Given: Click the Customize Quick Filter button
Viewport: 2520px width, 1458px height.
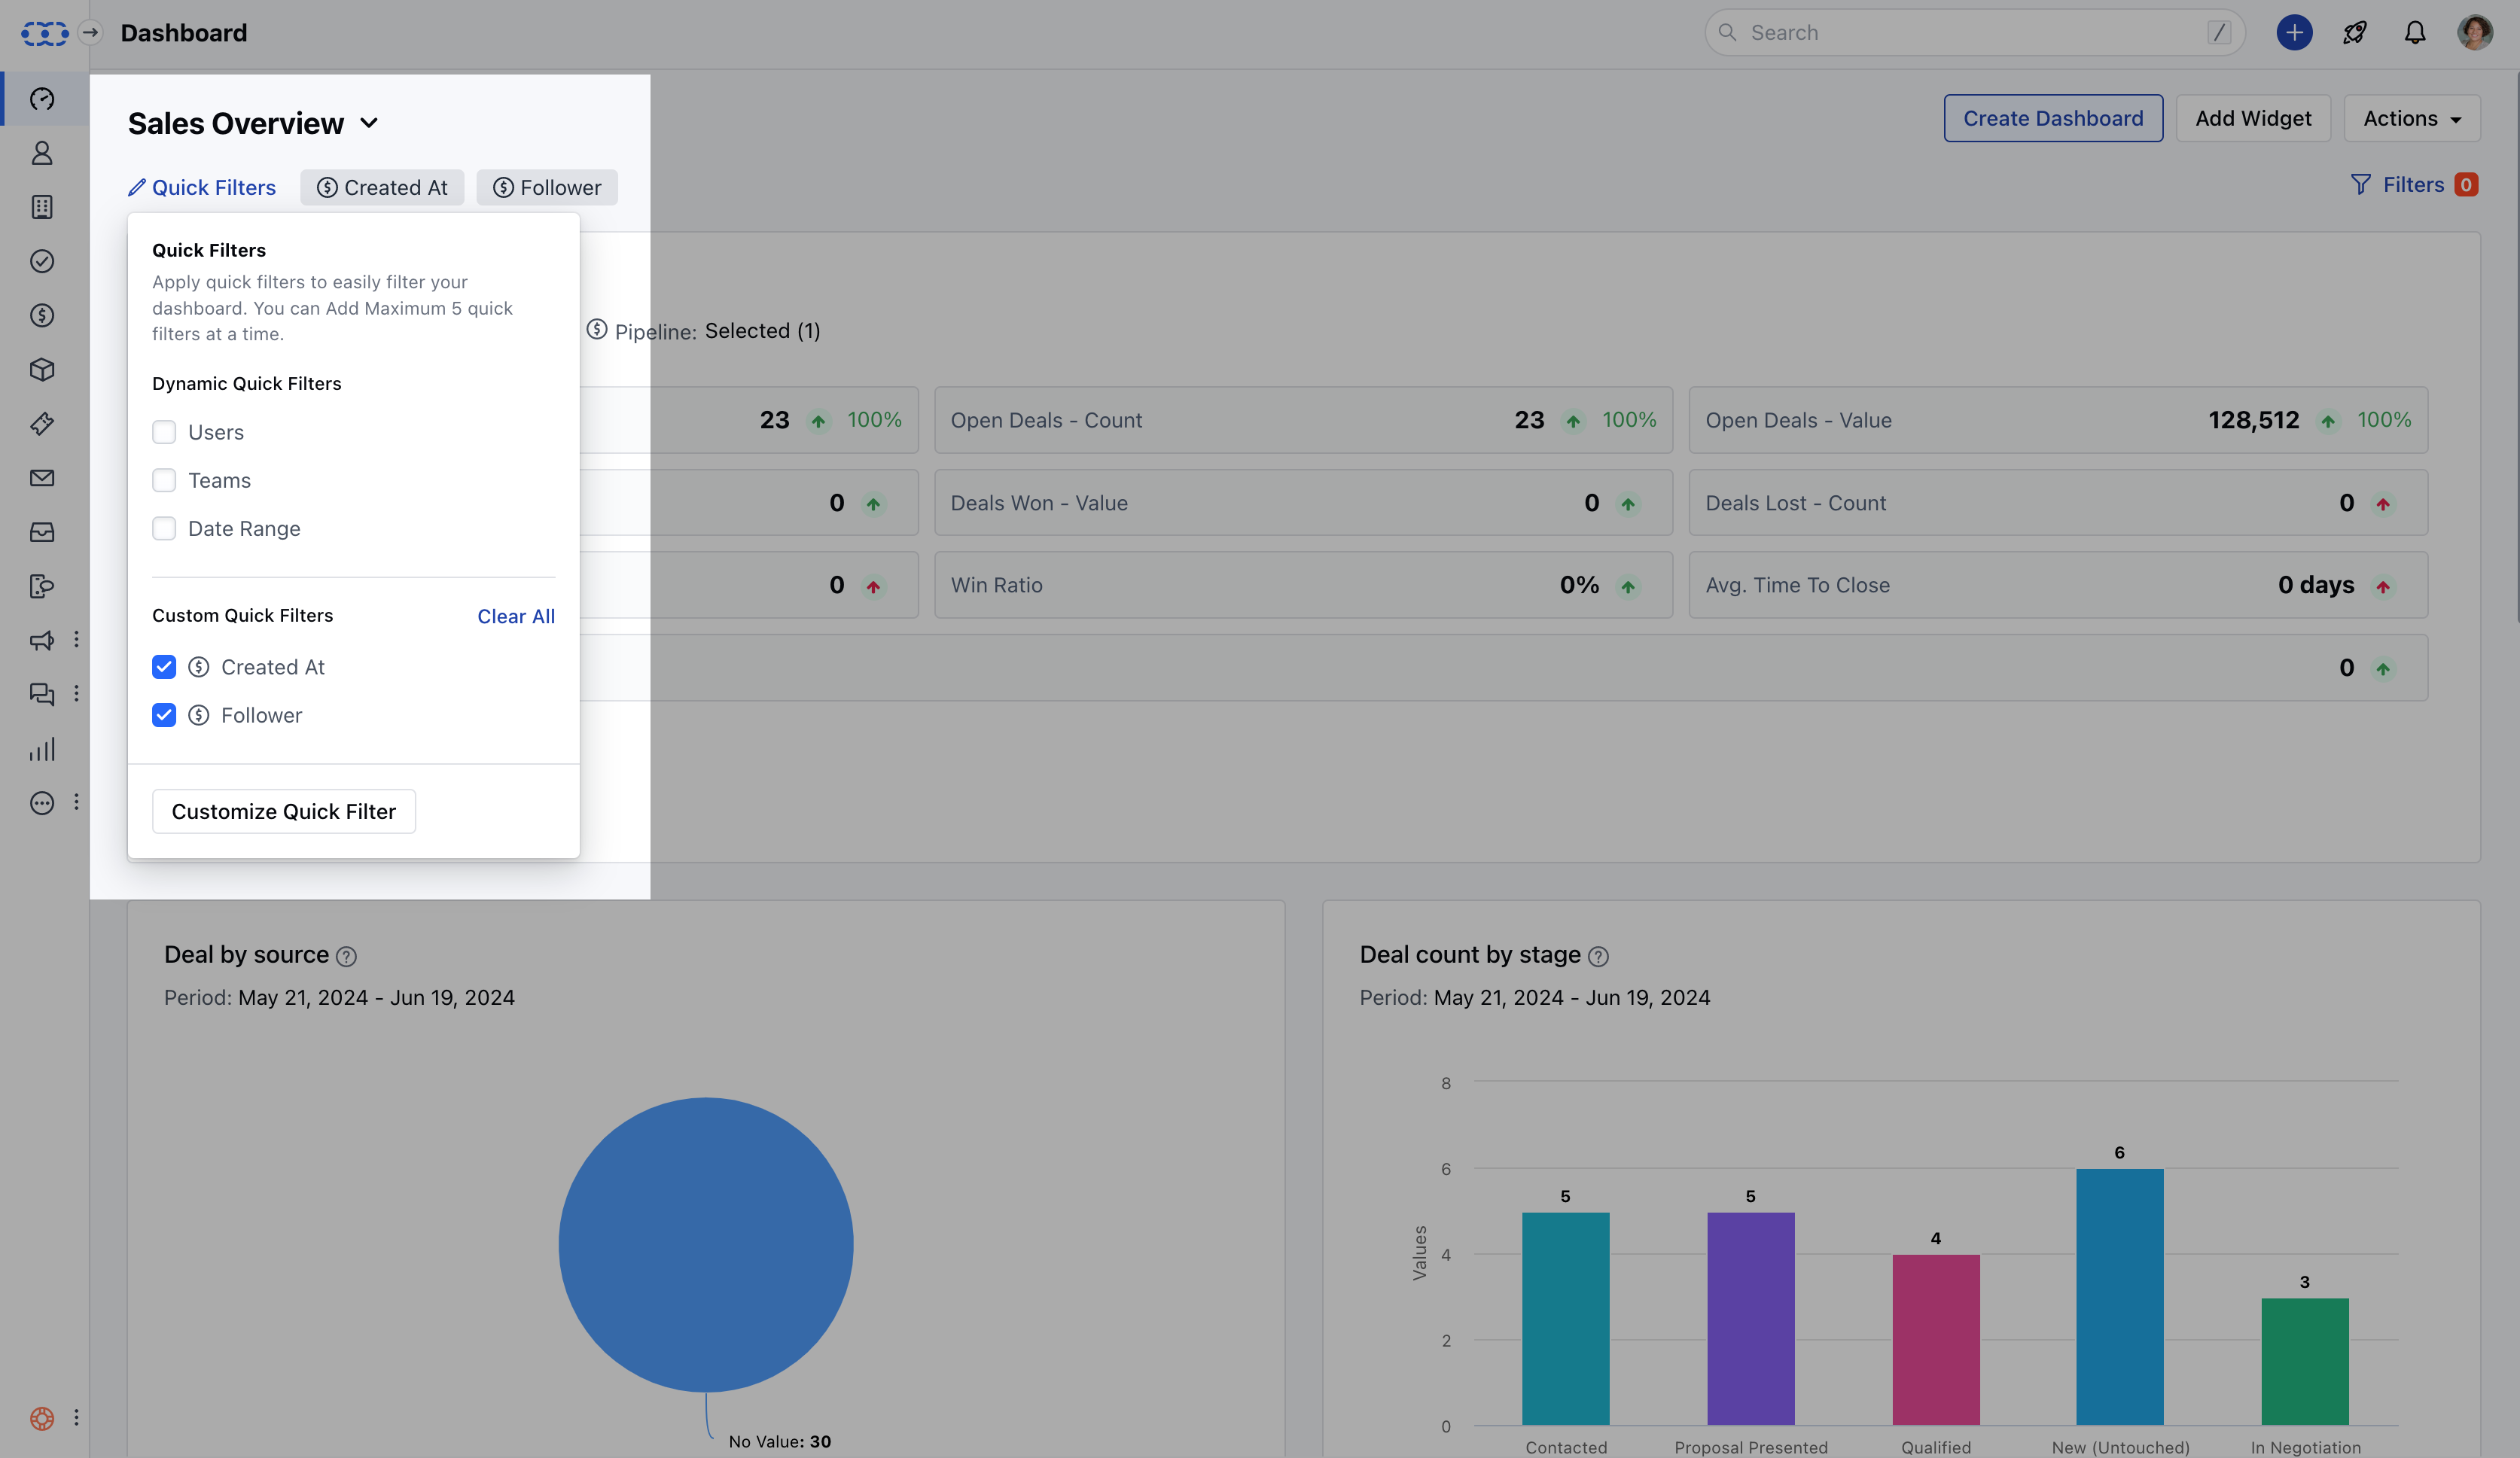Looking at the screenshot, I should 283,811.
